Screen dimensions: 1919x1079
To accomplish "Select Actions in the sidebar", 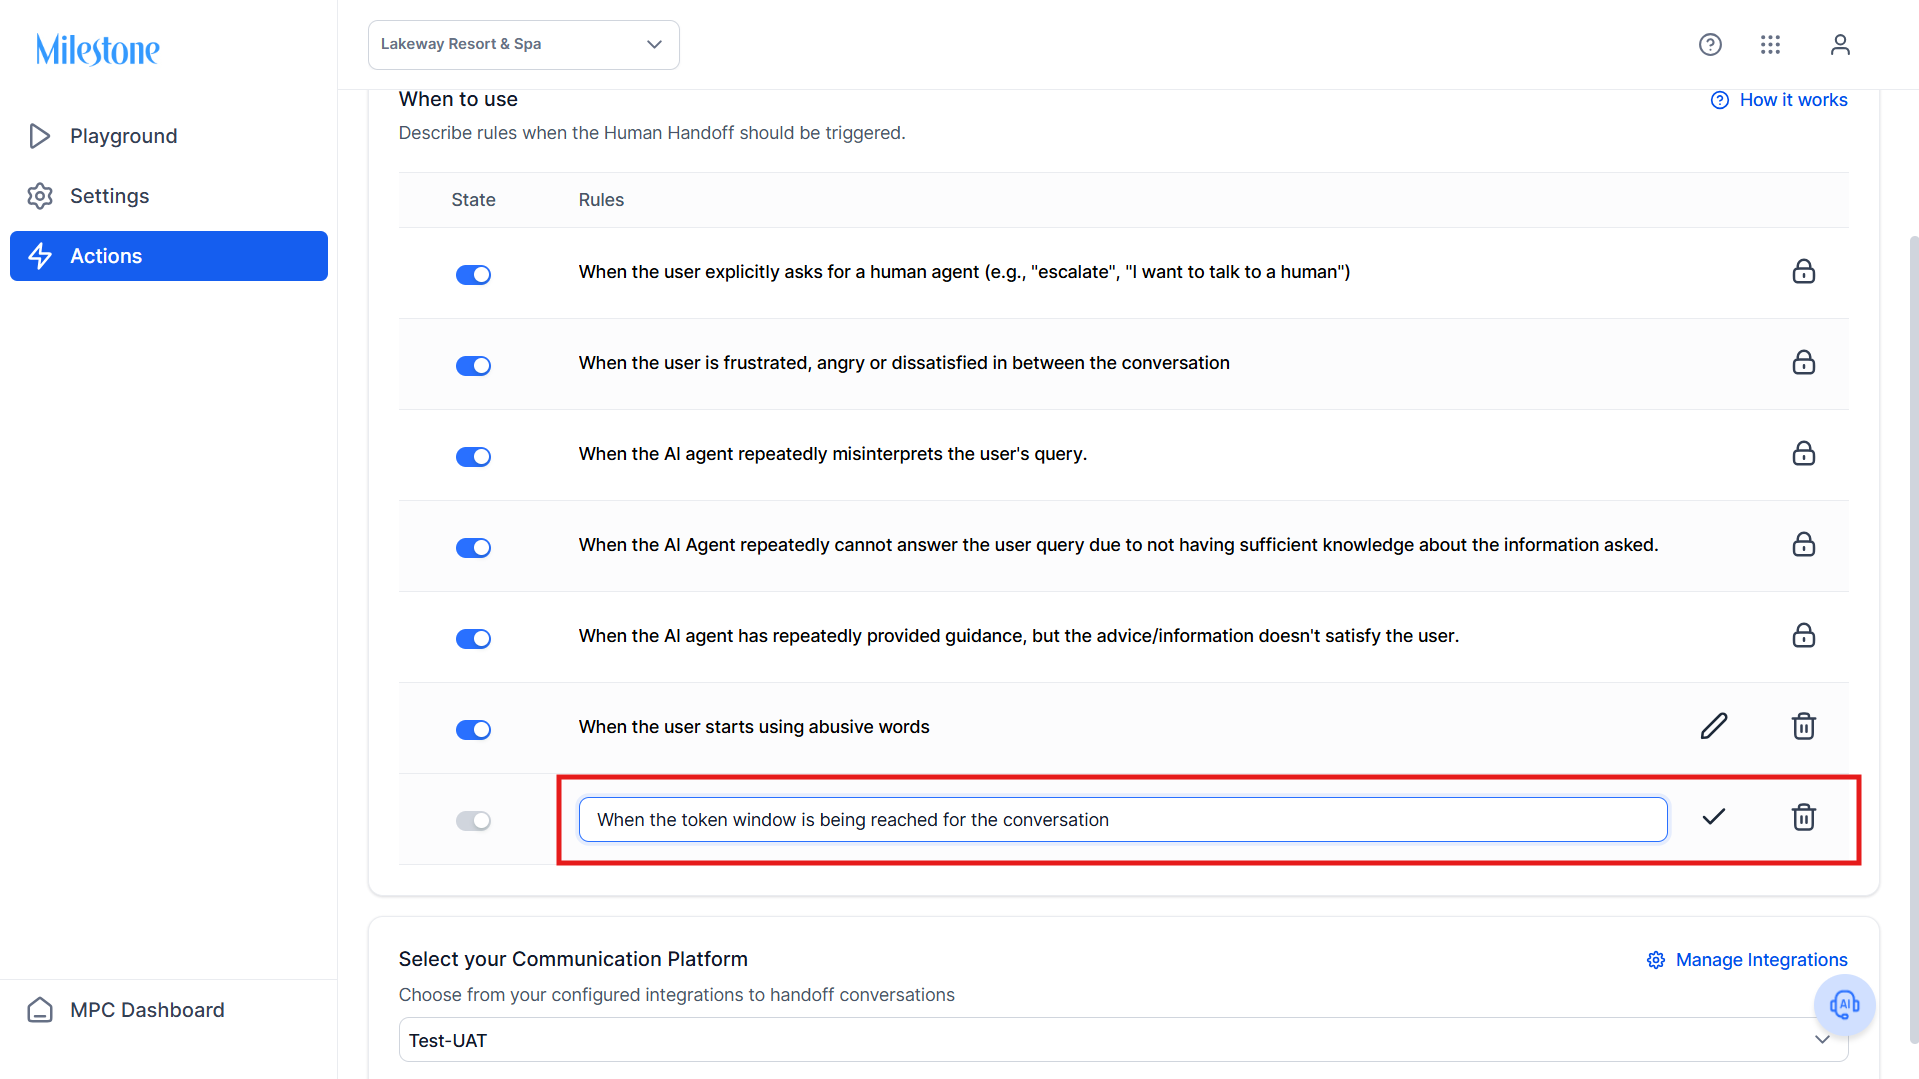I will point(169,256).
